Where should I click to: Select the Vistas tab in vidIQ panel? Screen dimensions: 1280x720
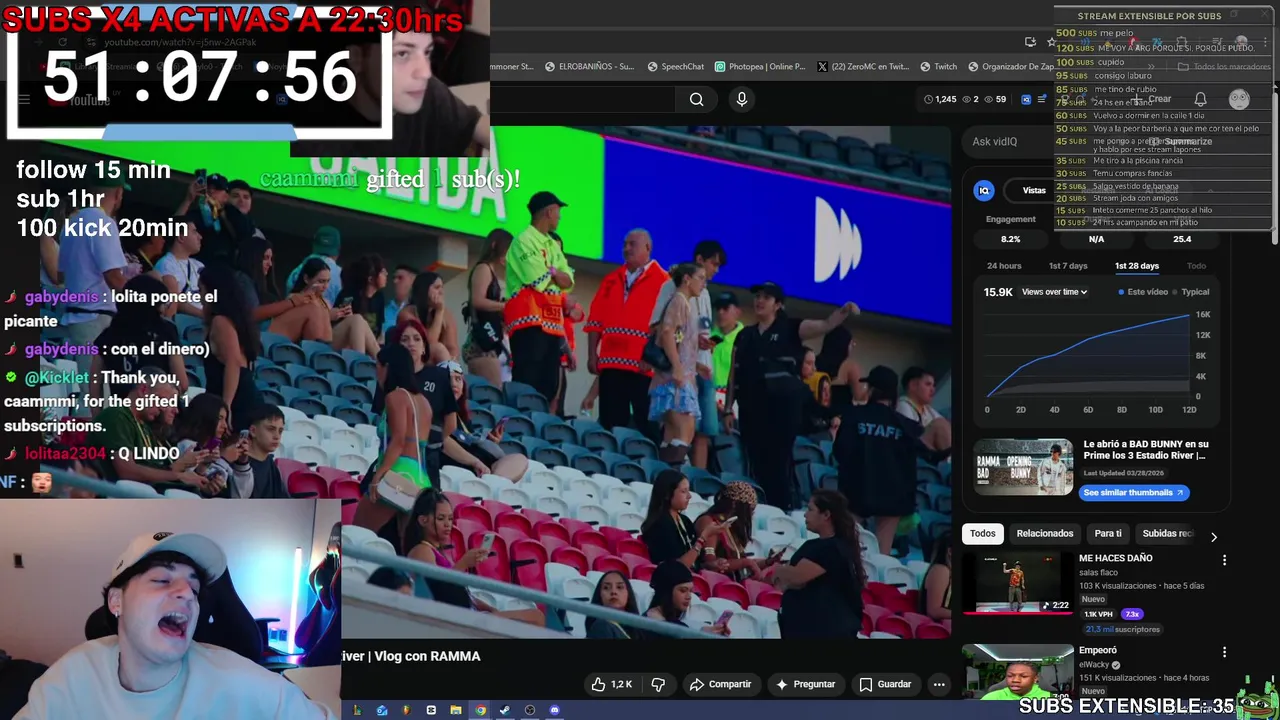[1034, 190]
